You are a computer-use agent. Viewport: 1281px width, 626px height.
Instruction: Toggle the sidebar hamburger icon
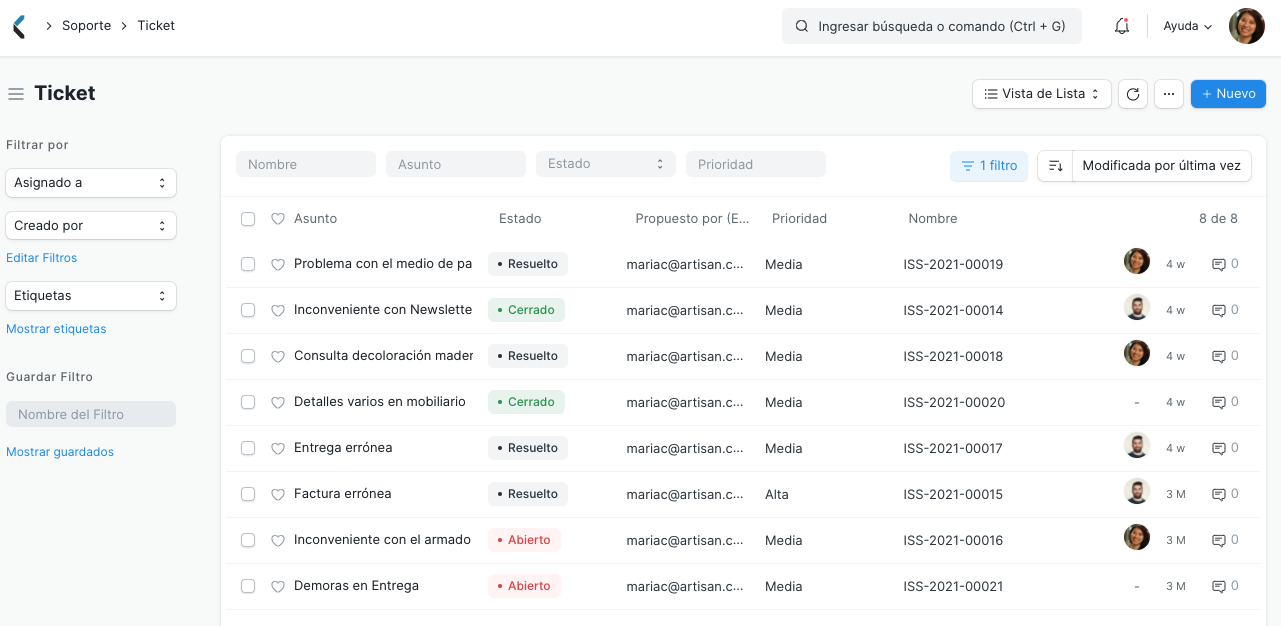[x=16, y=94]
